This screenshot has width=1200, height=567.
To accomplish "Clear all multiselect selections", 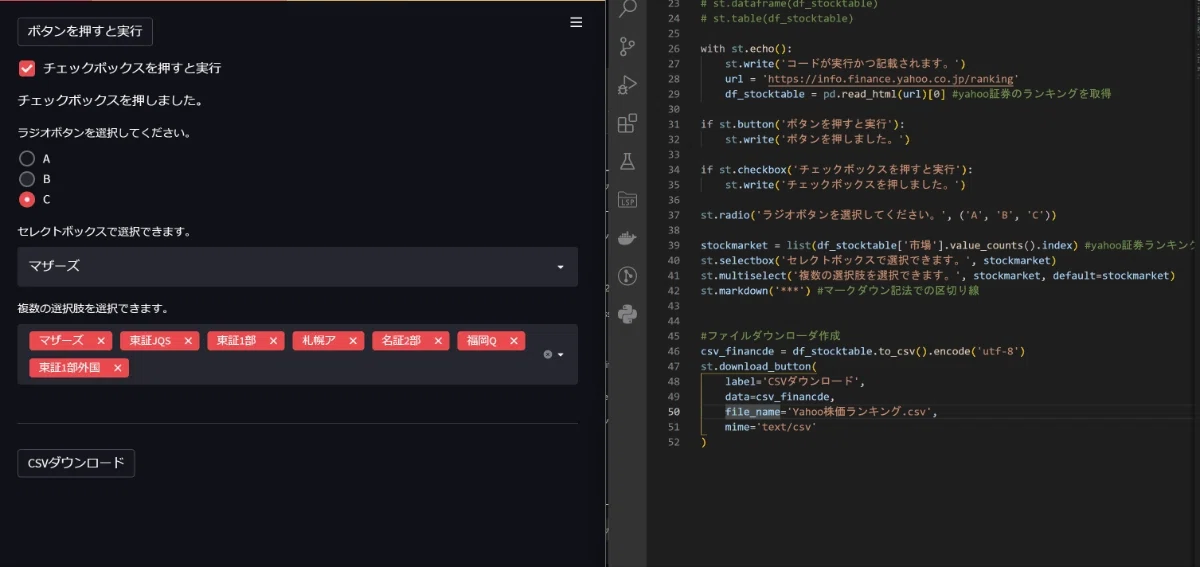I will coord(547,355).
